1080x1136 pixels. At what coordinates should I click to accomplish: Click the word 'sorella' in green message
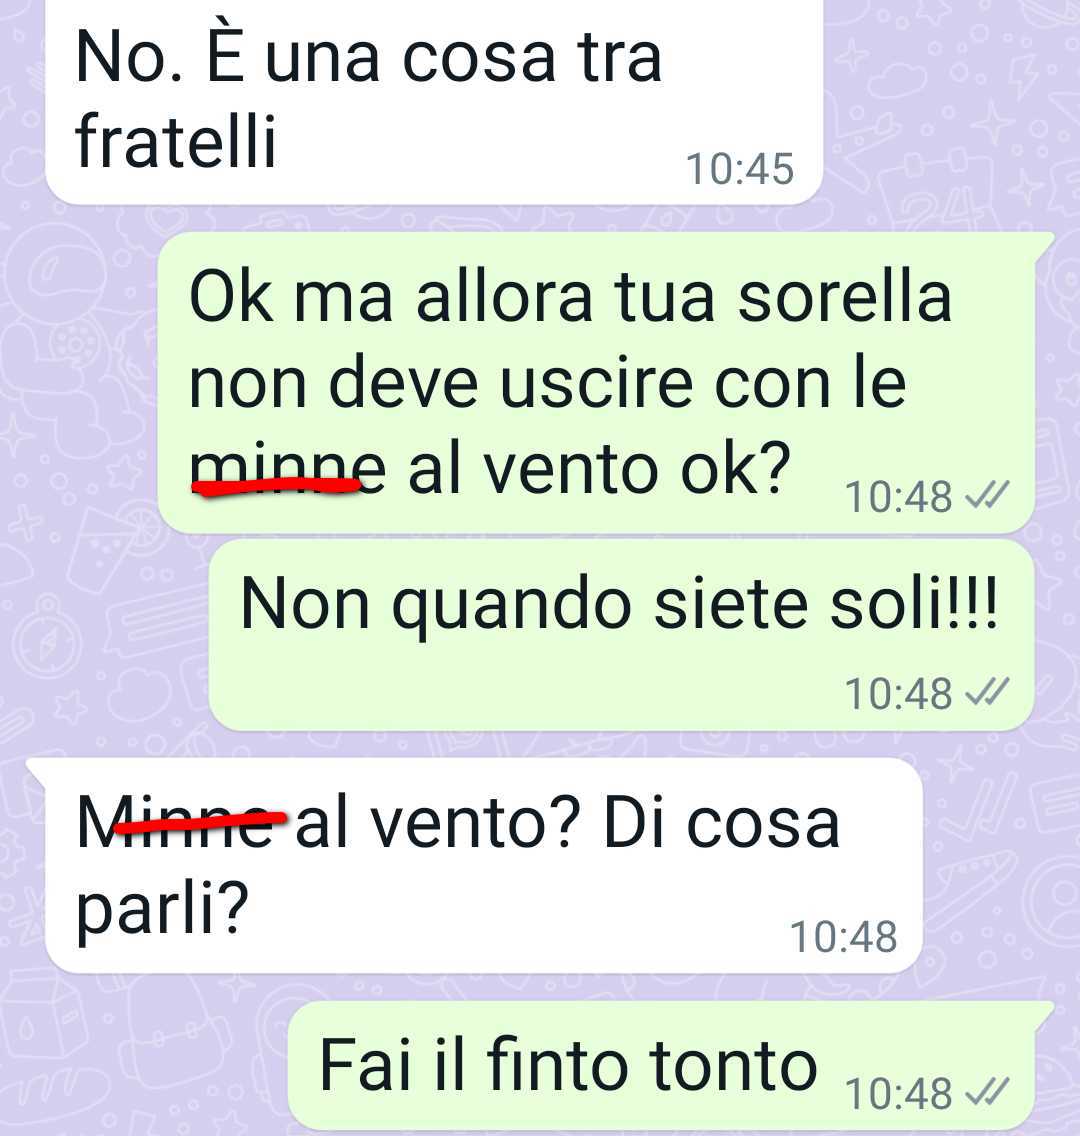(x=845, y=296)
